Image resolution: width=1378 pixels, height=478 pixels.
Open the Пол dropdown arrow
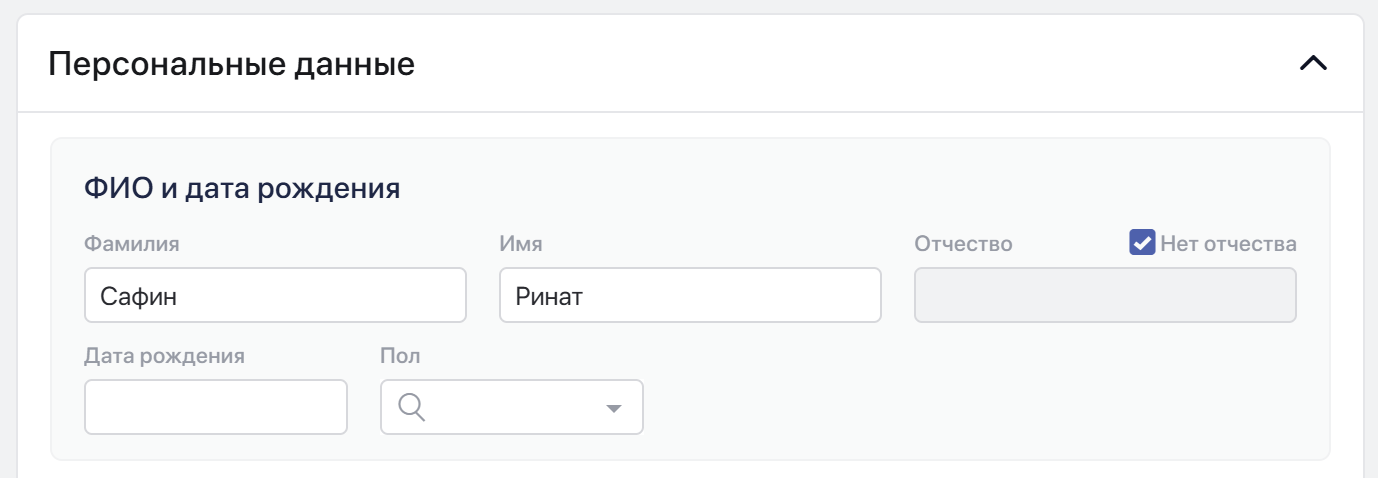[x=613, y=408]
